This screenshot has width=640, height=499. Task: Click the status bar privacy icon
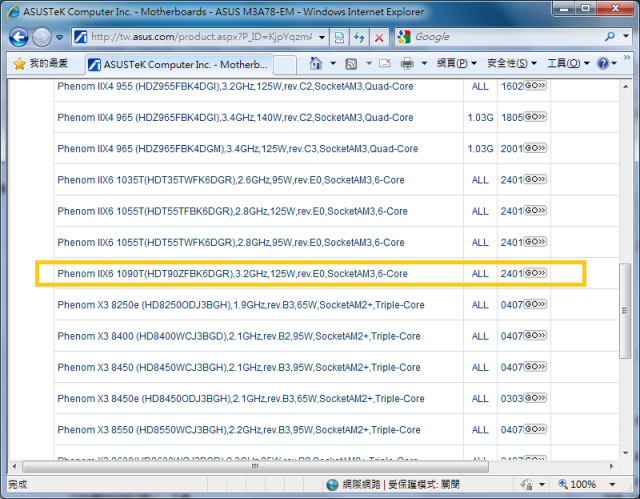tap(527, 485)
